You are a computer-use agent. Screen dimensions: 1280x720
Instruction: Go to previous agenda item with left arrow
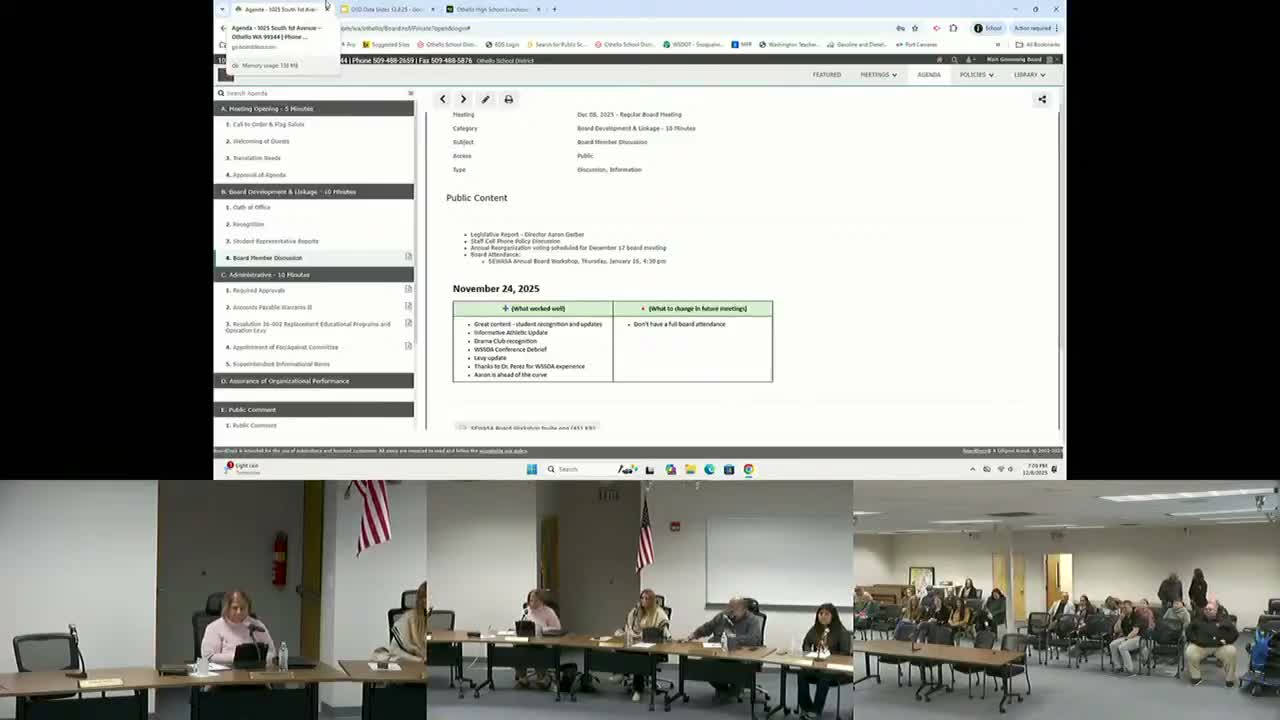(442, 99)
